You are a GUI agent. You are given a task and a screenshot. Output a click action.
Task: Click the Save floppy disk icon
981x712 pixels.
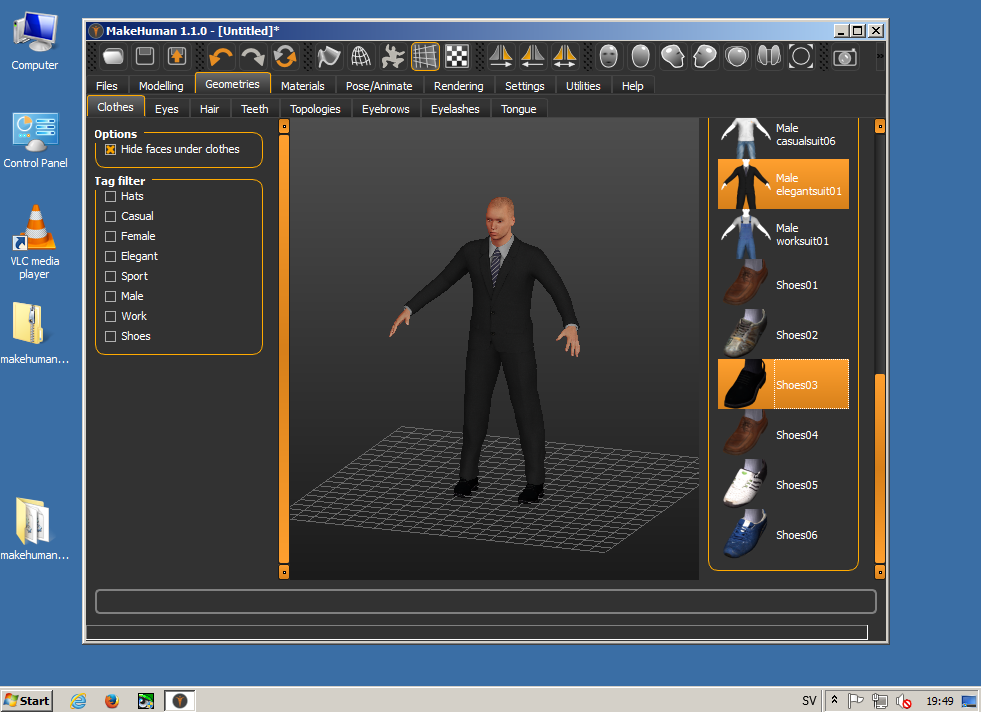145,56
